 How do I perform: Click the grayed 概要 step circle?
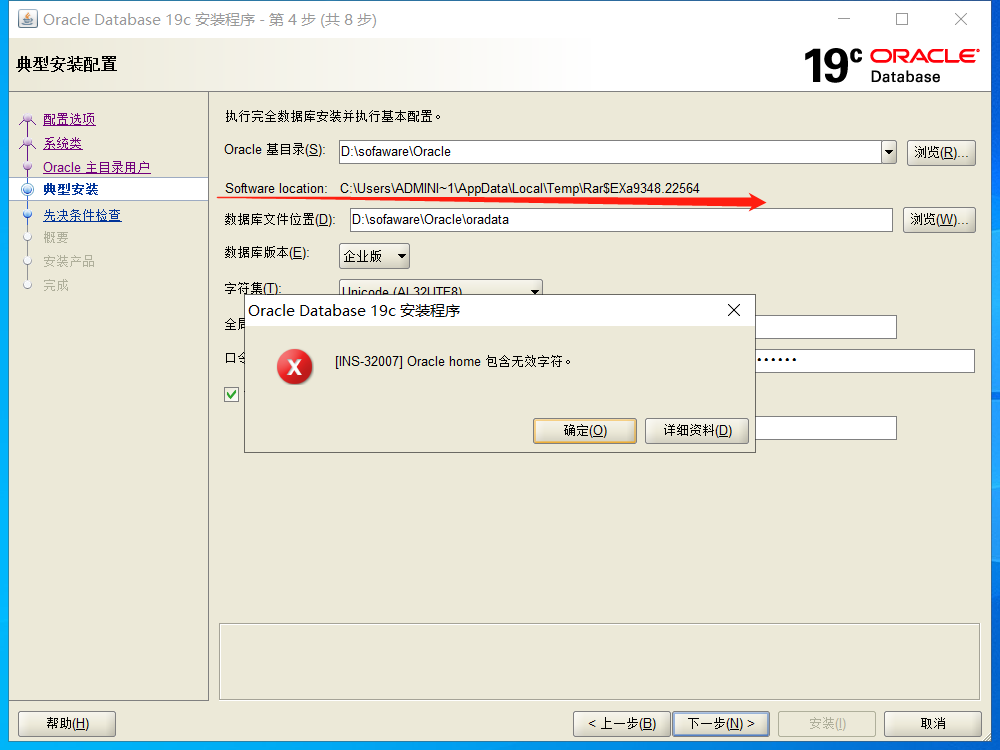click(x=27, y=237)
